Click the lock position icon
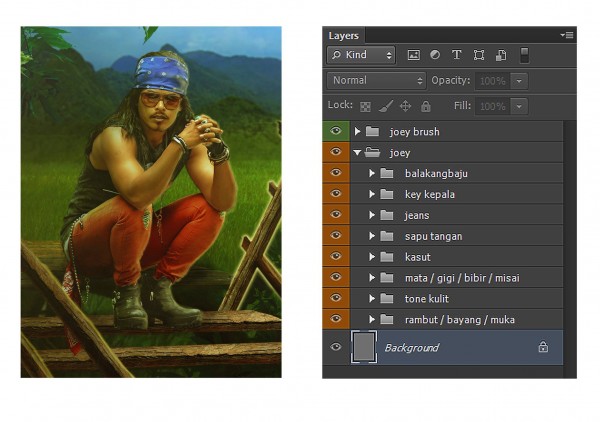This screenshot has width=600, height=422. point(405,106)
